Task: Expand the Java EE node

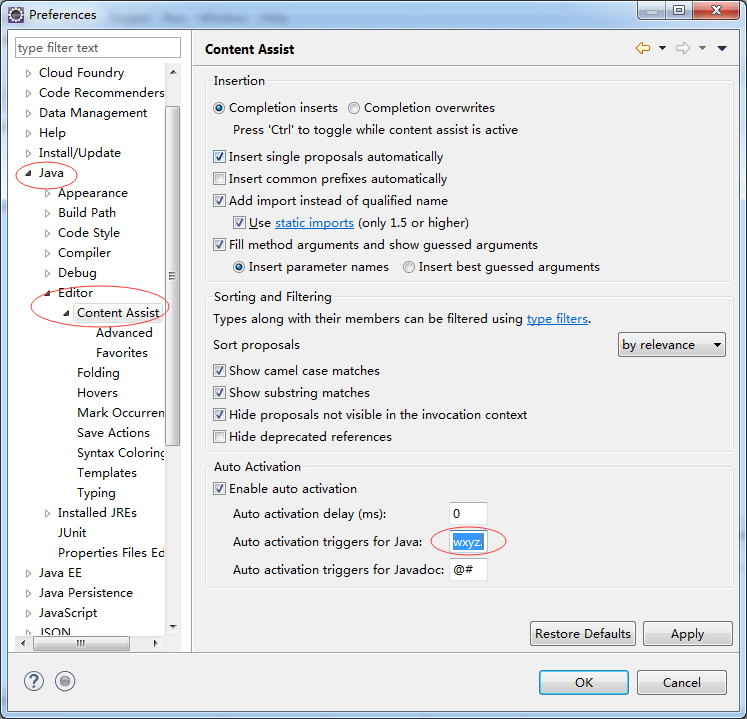Action: pos(28,574)
